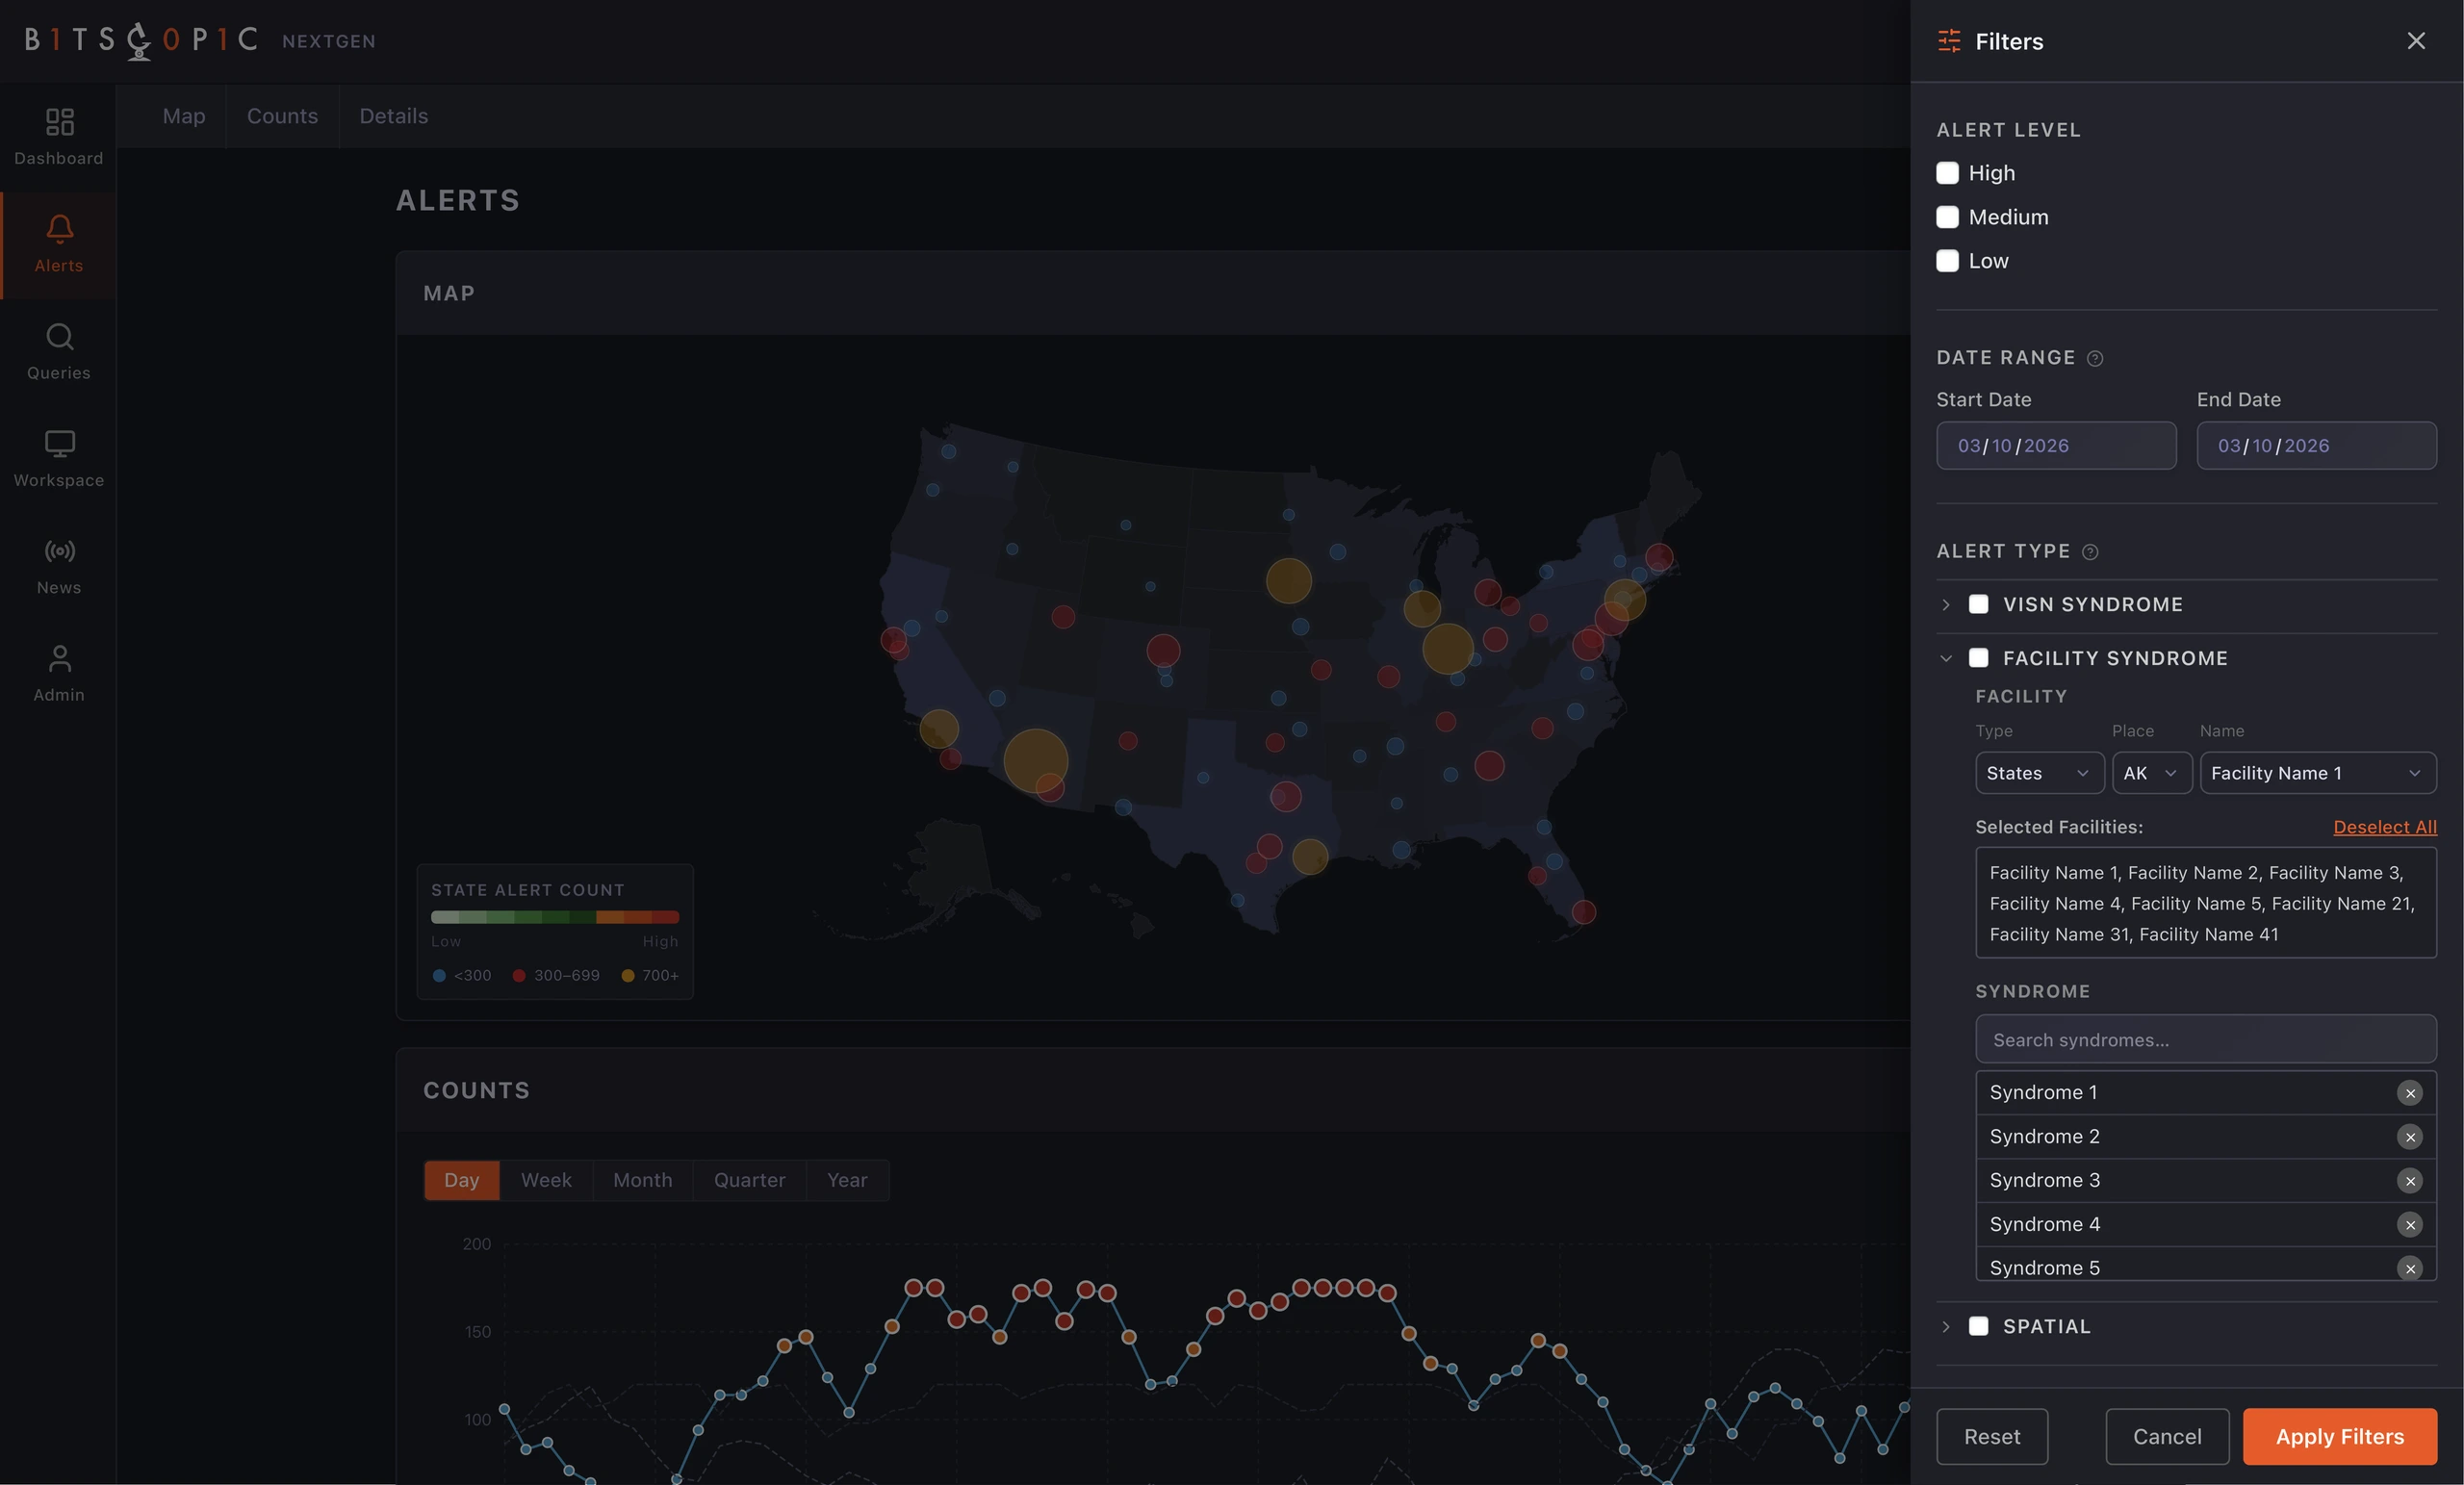The width and height of the screenshot is (2464, 1485).
Task: Check the High alert level box
Action: tap(1947, 173)
